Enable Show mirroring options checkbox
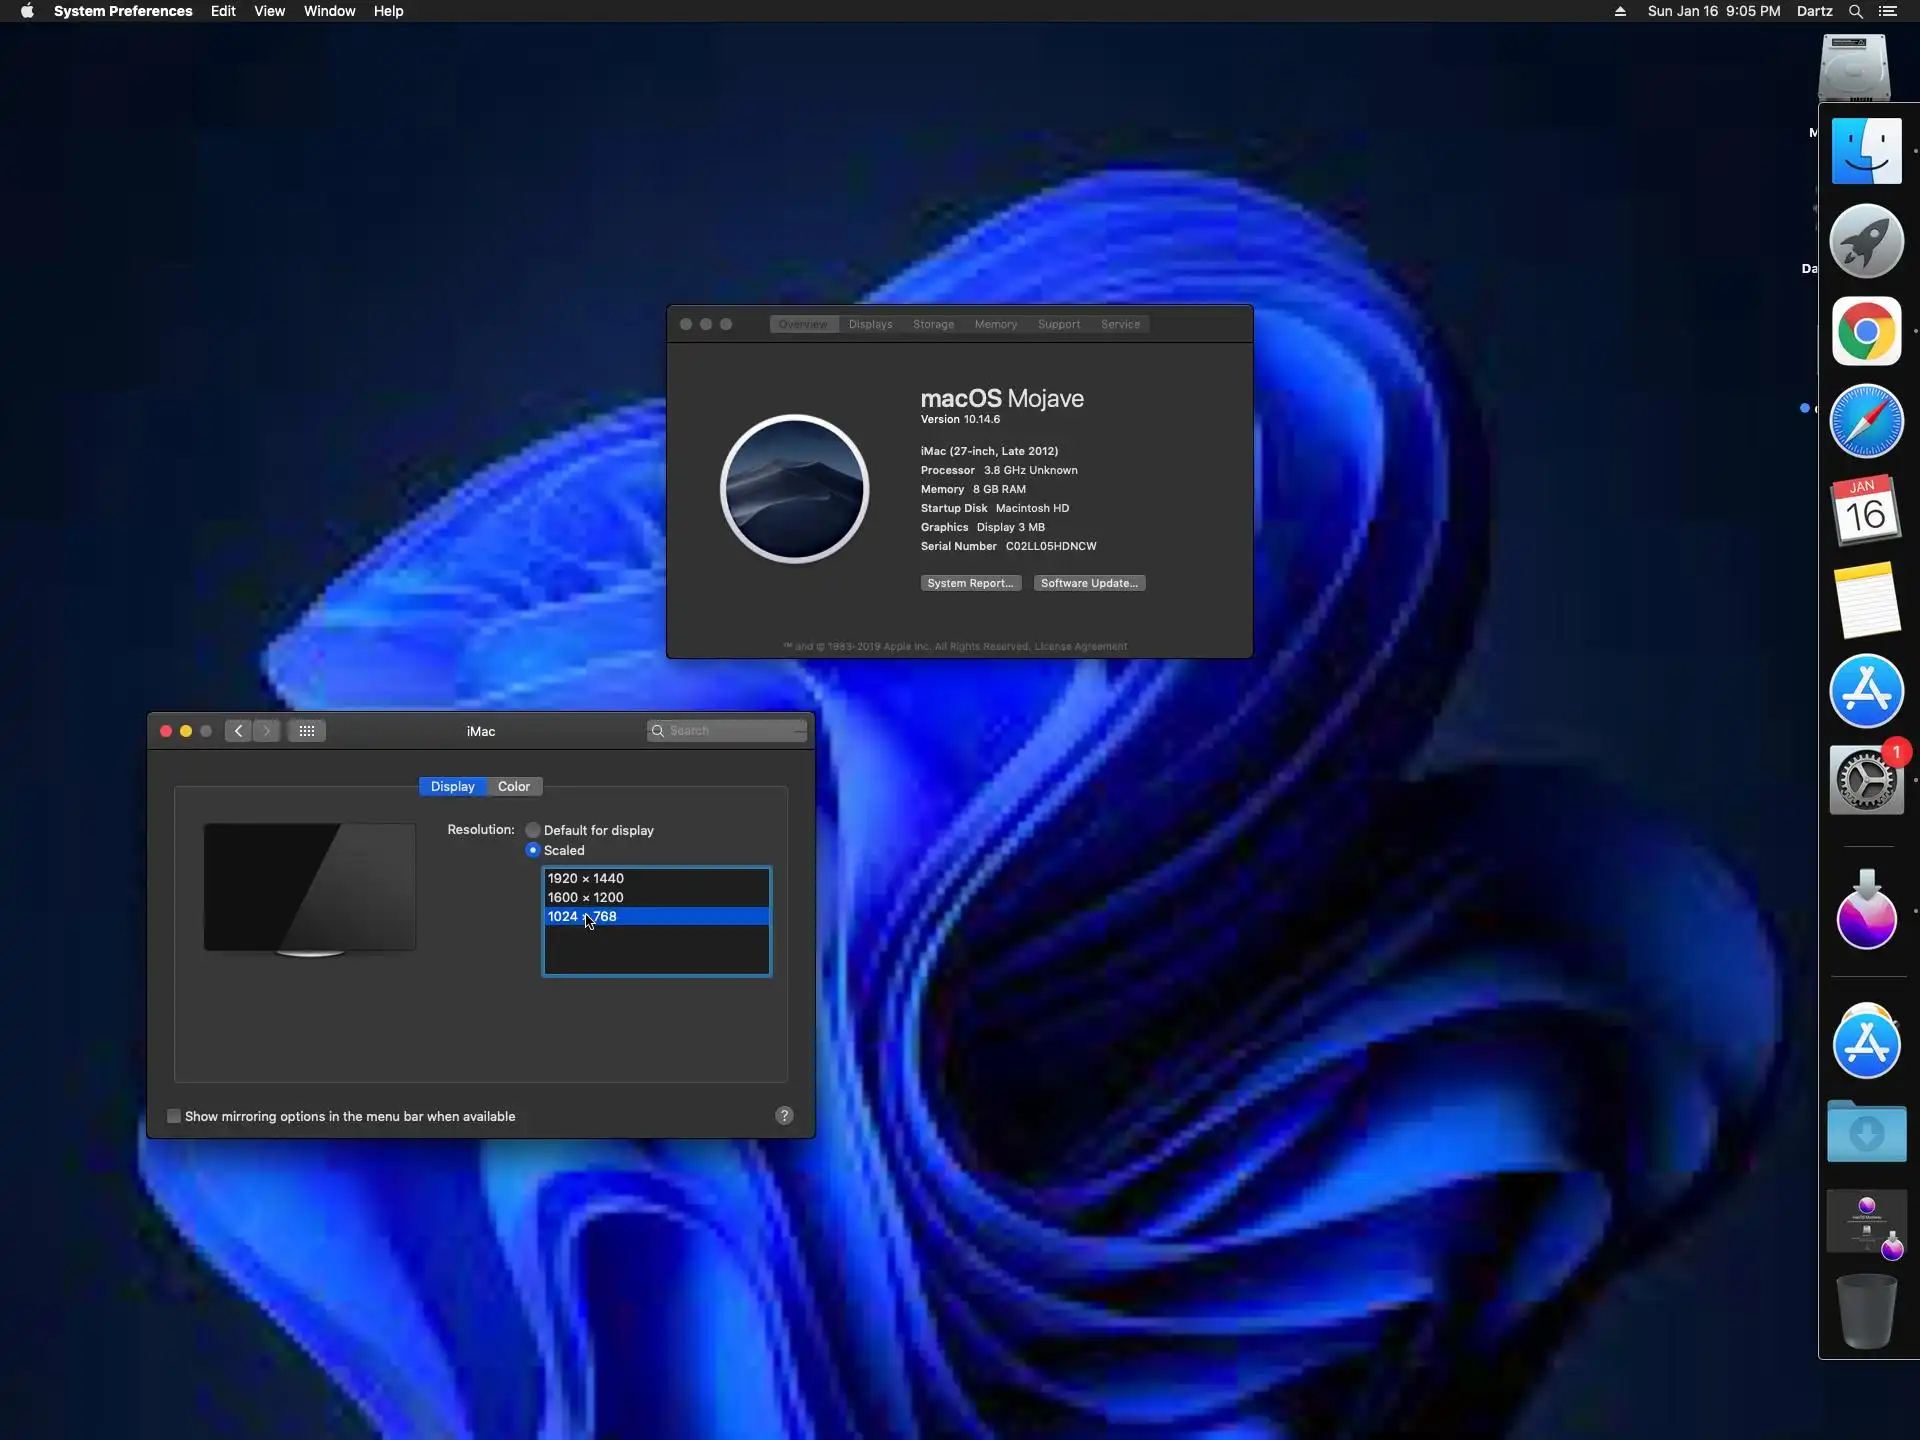This screenshot has width=1920, height=1440. [174, 1116]
